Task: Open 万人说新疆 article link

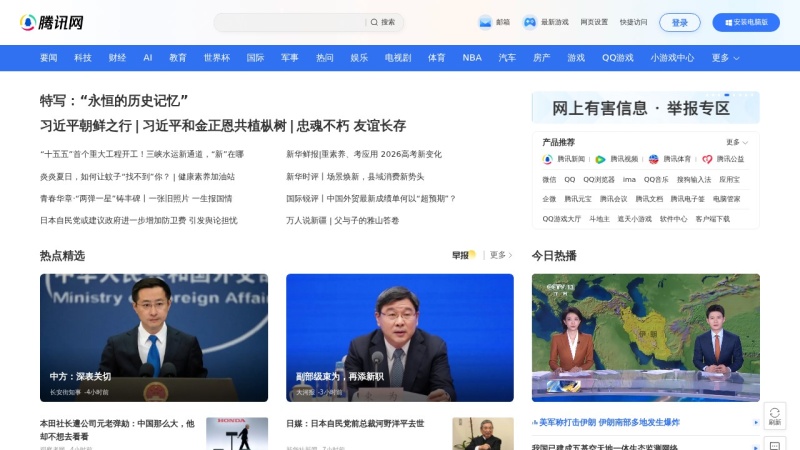Action: (x=342, y=220)
